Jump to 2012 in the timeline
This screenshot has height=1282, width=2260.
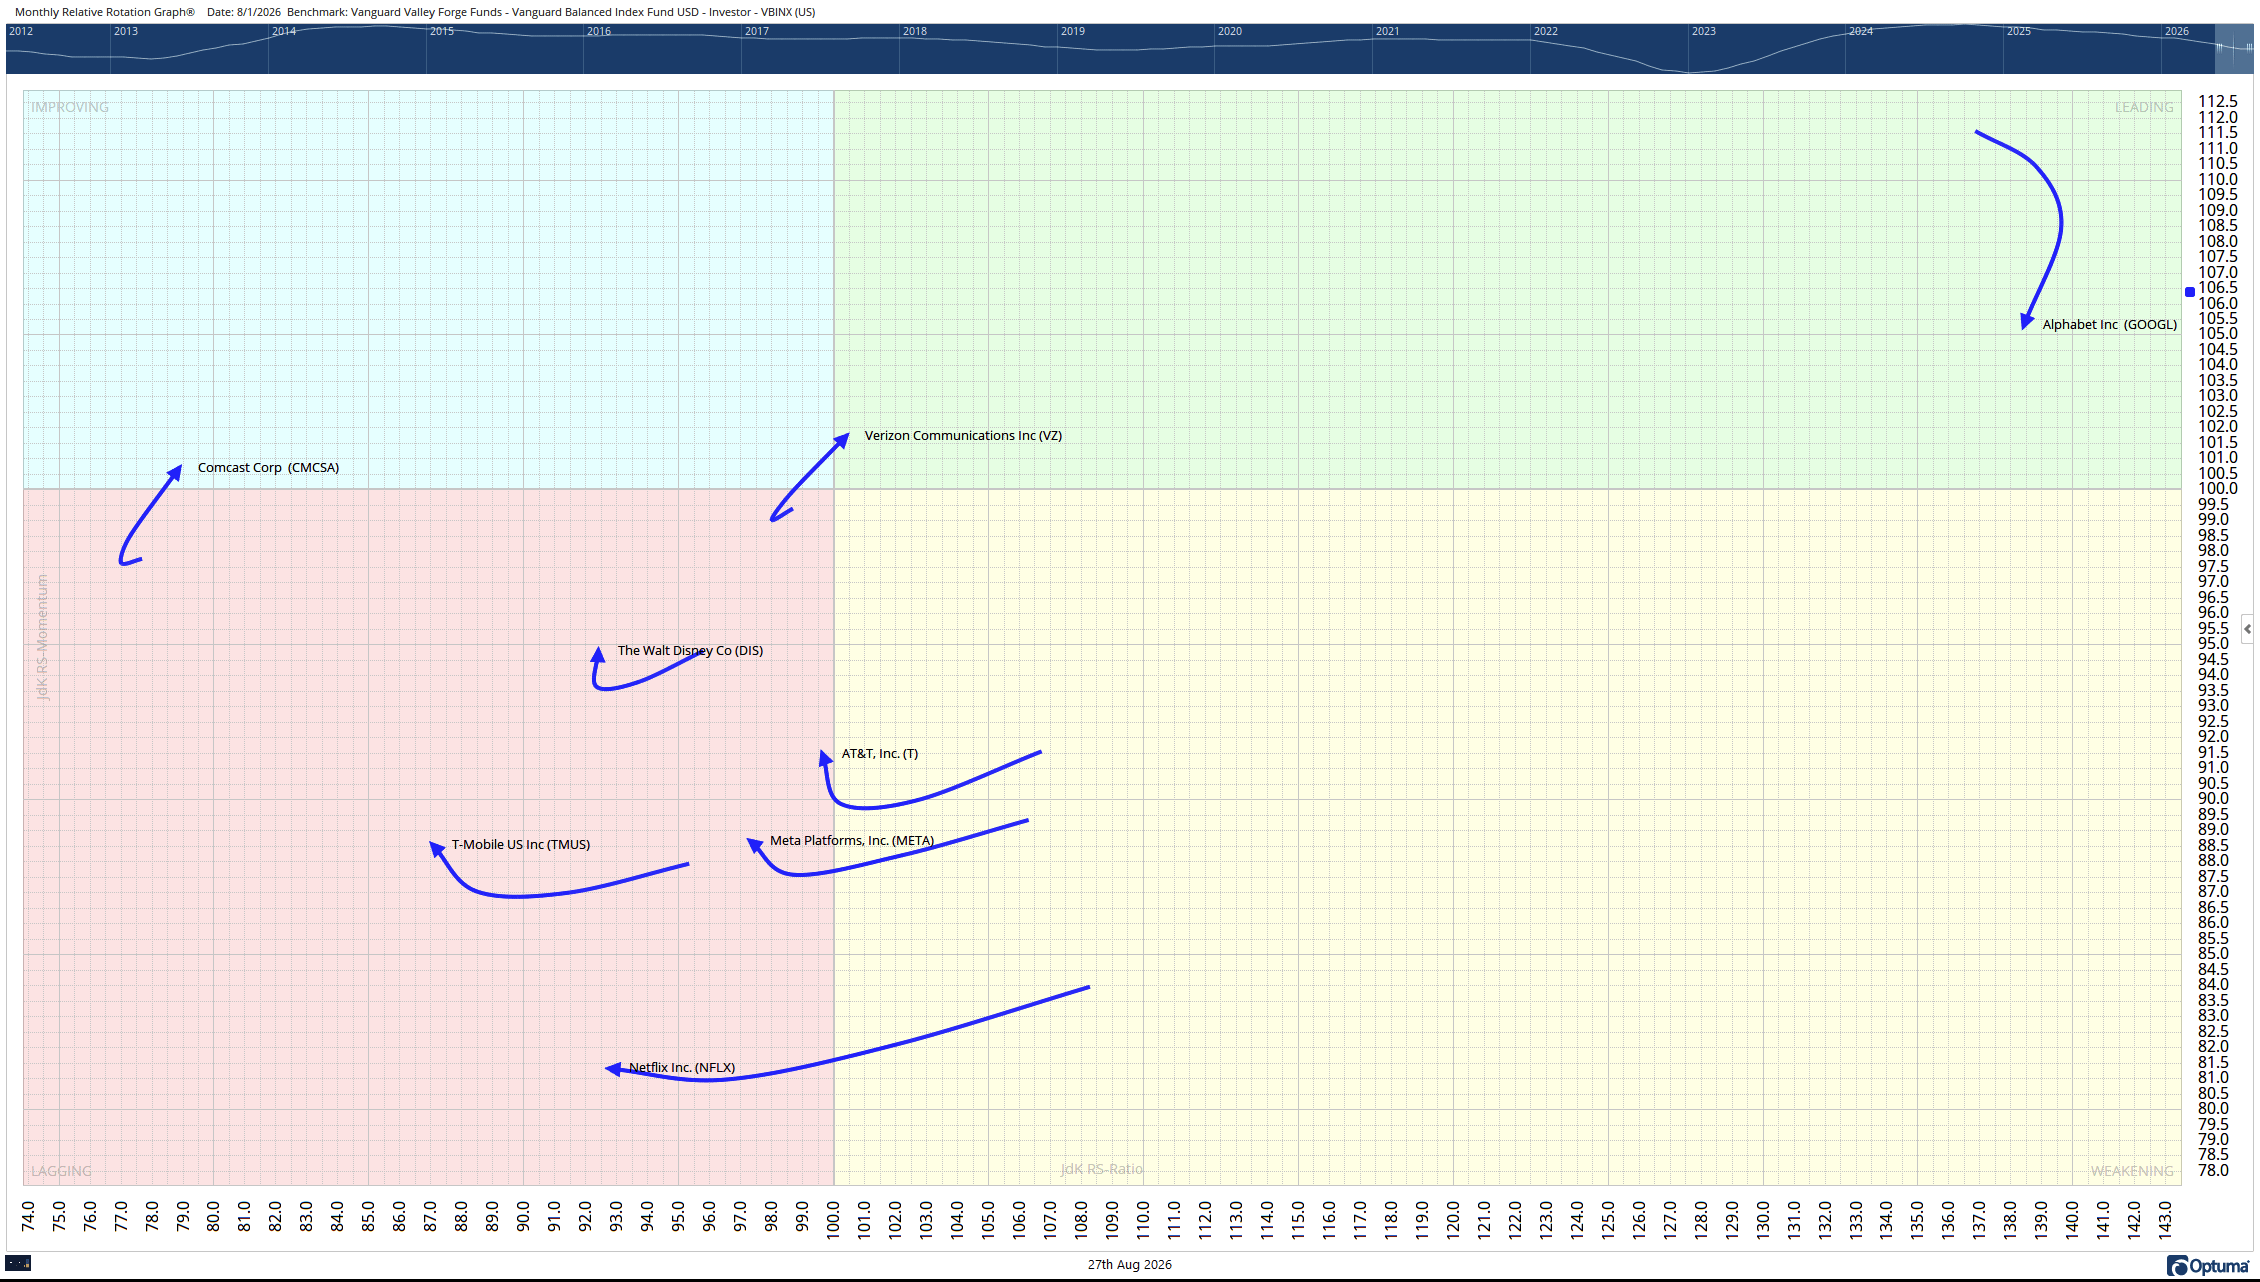coord(21,31)
